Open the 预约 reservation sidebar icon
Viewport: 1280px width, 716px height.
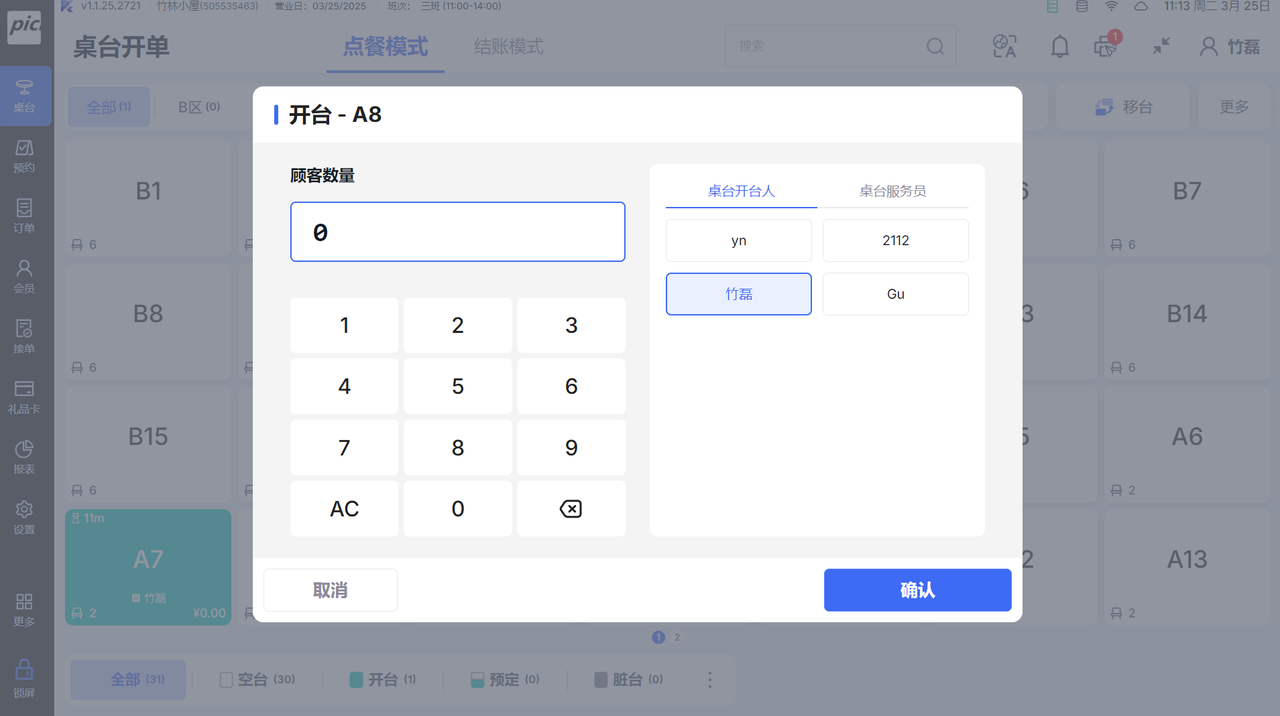(24, 156)
